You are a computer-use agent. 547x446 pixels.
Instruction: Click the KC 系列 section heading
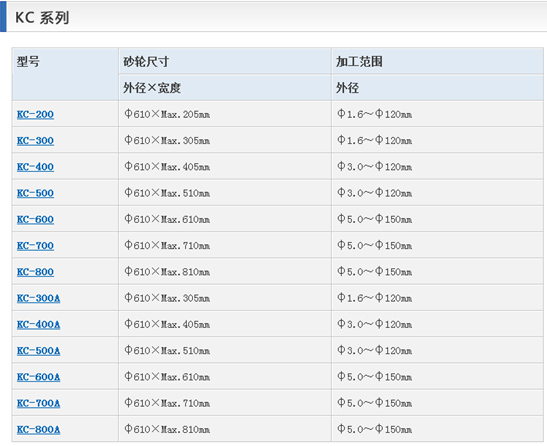tap(42, 17)
